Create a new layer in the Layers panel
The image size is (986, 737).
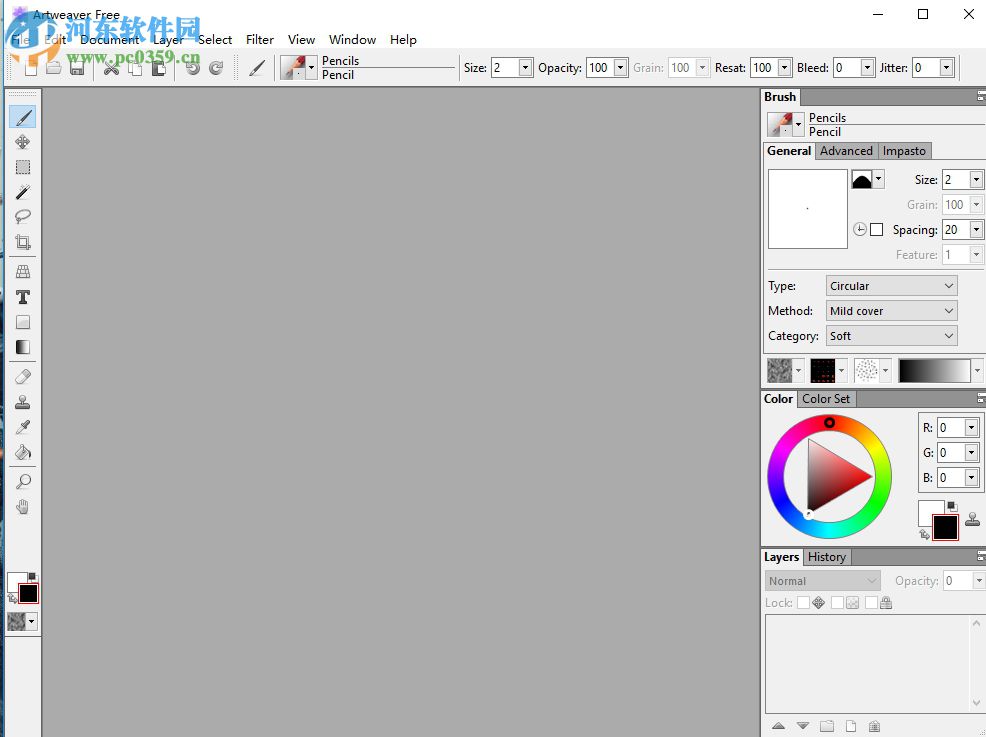pos(851,726)
